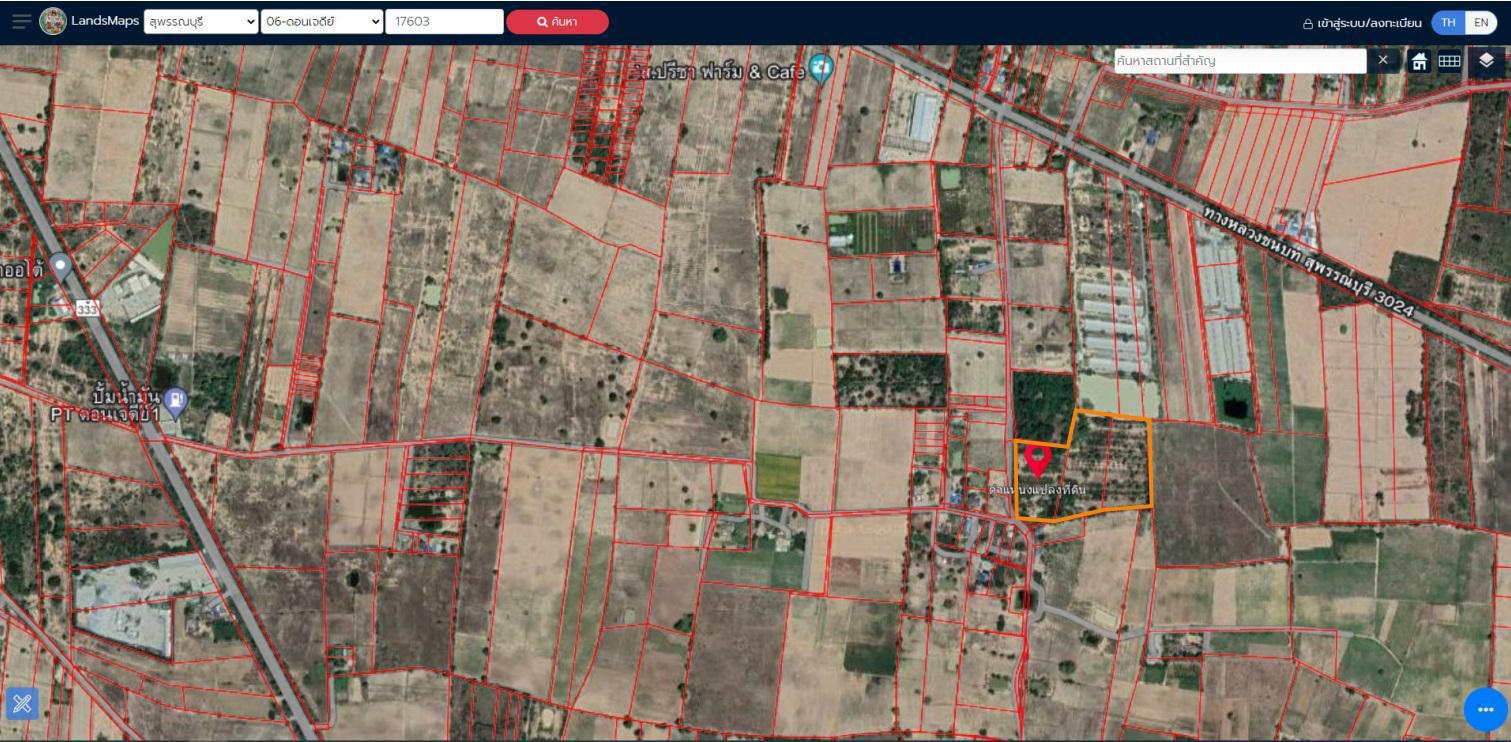Open the measuring tools icon
This screenshot has width=1511, height=742.
[22, 703]
